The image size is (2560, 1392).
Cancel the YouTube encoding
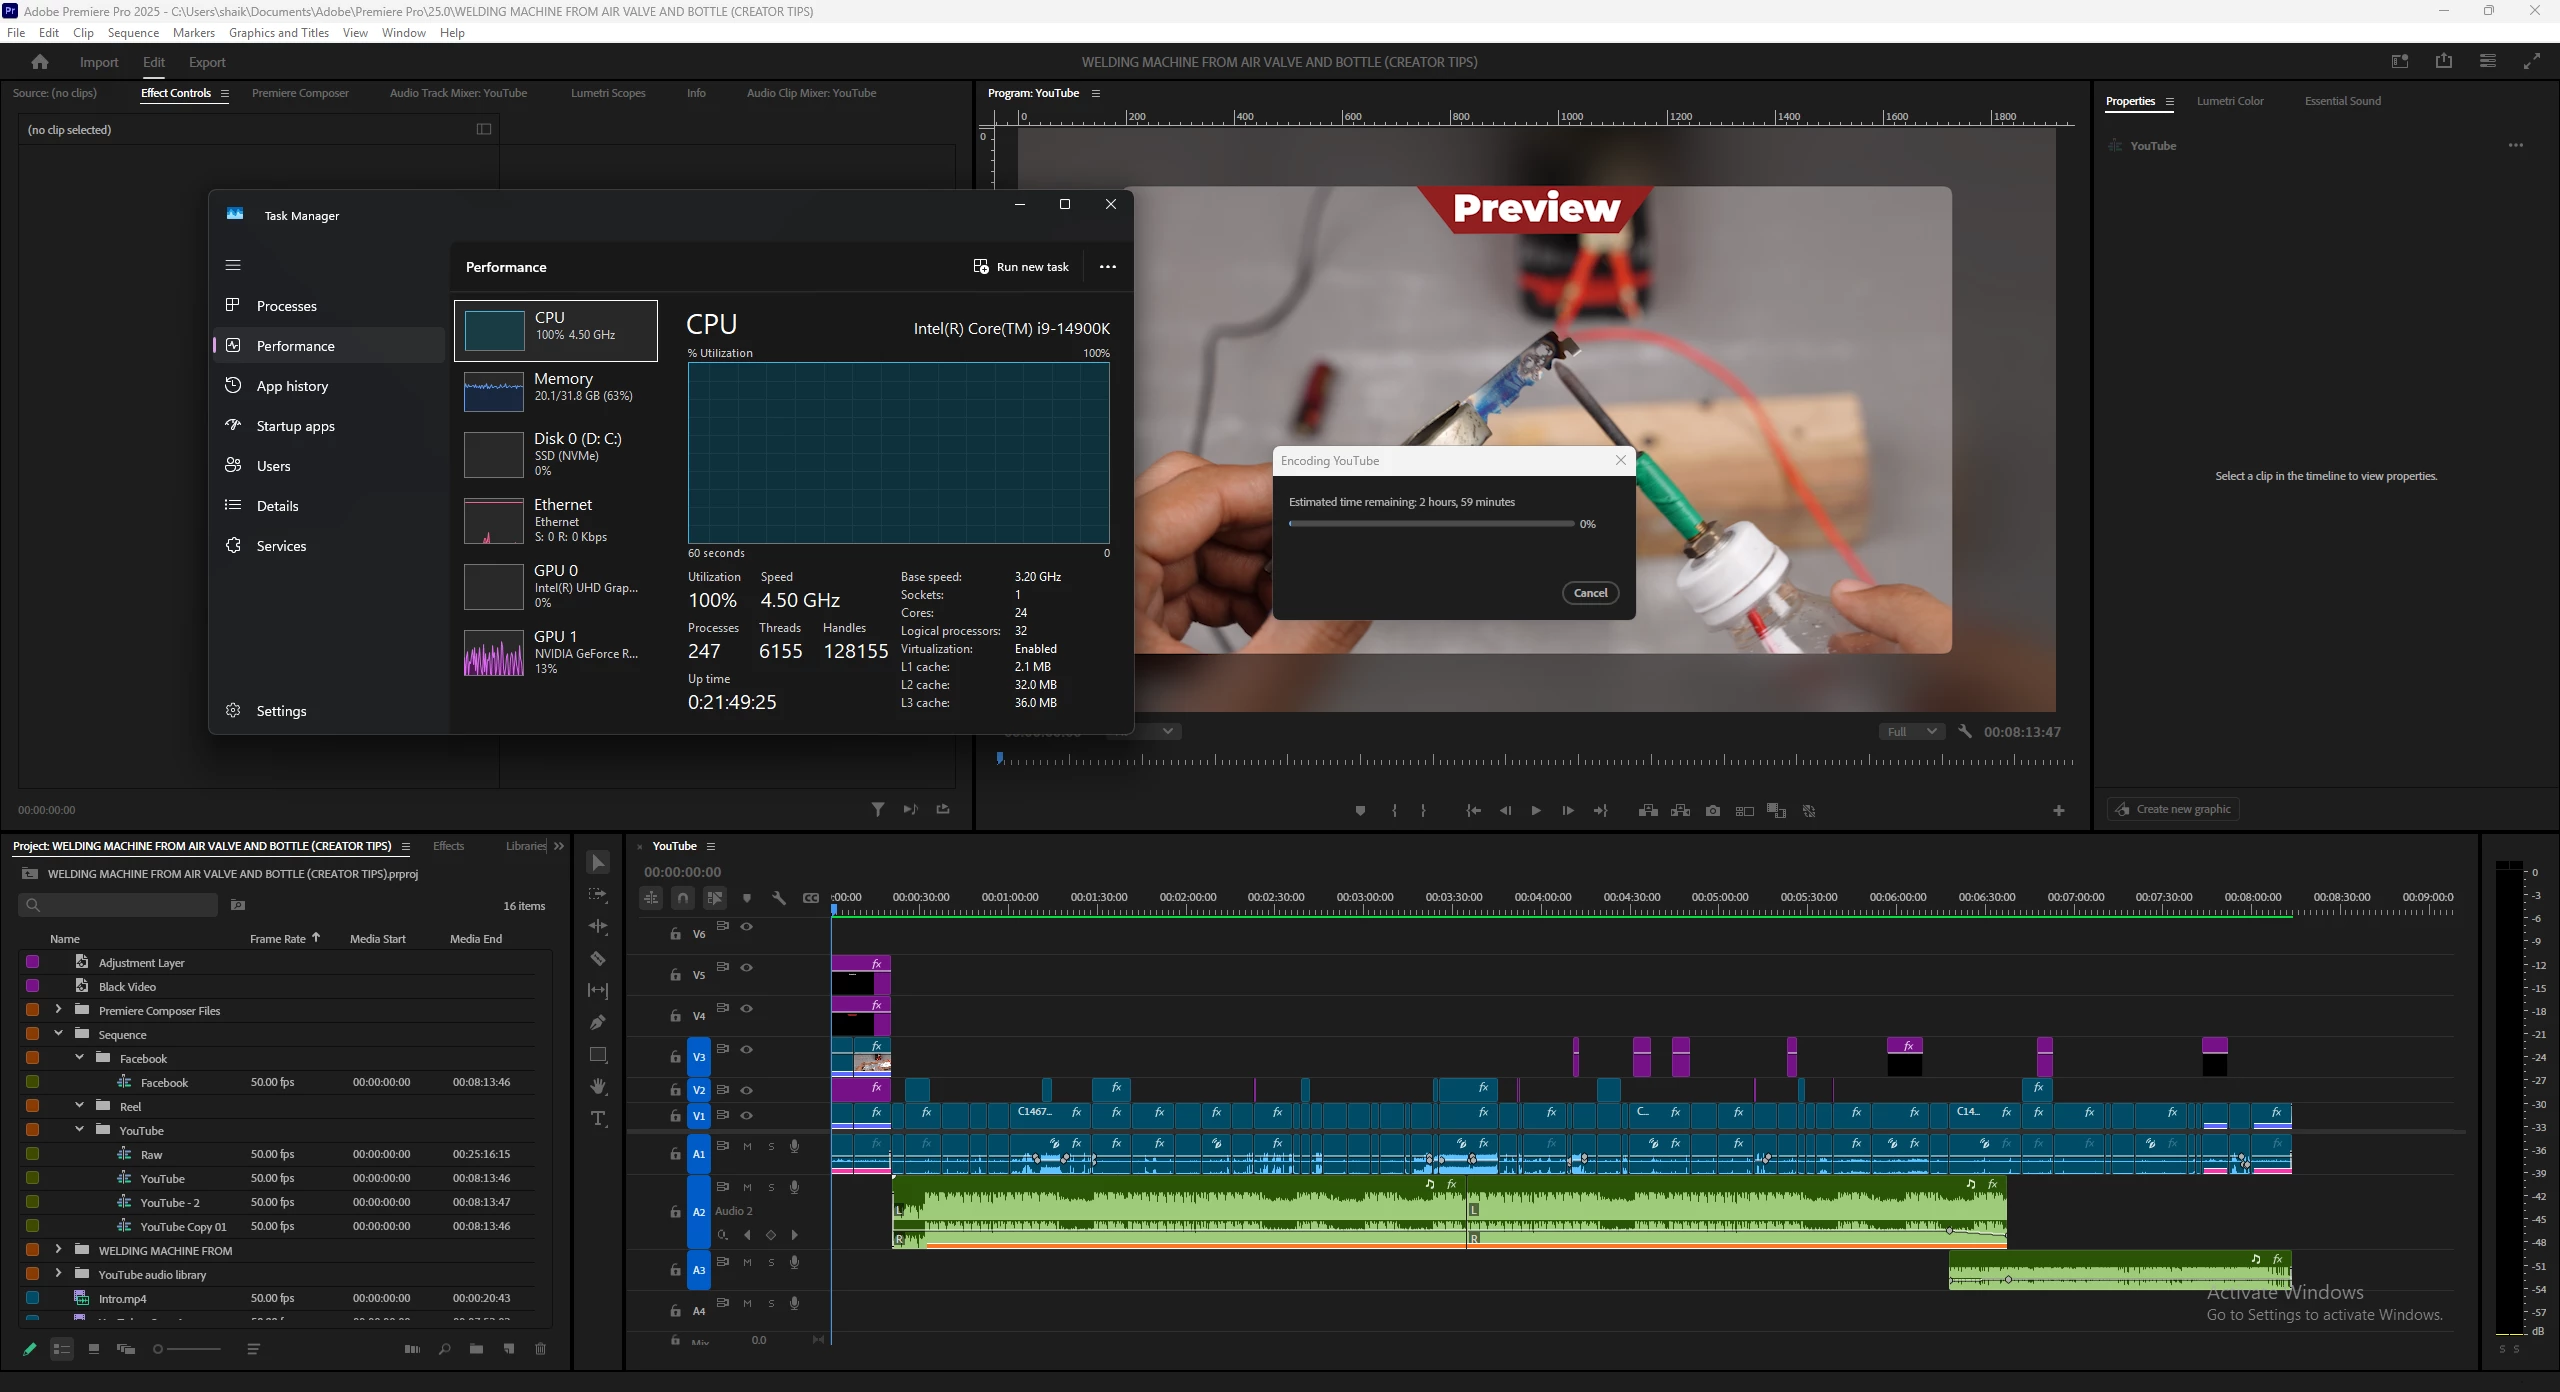(1590, 593)
